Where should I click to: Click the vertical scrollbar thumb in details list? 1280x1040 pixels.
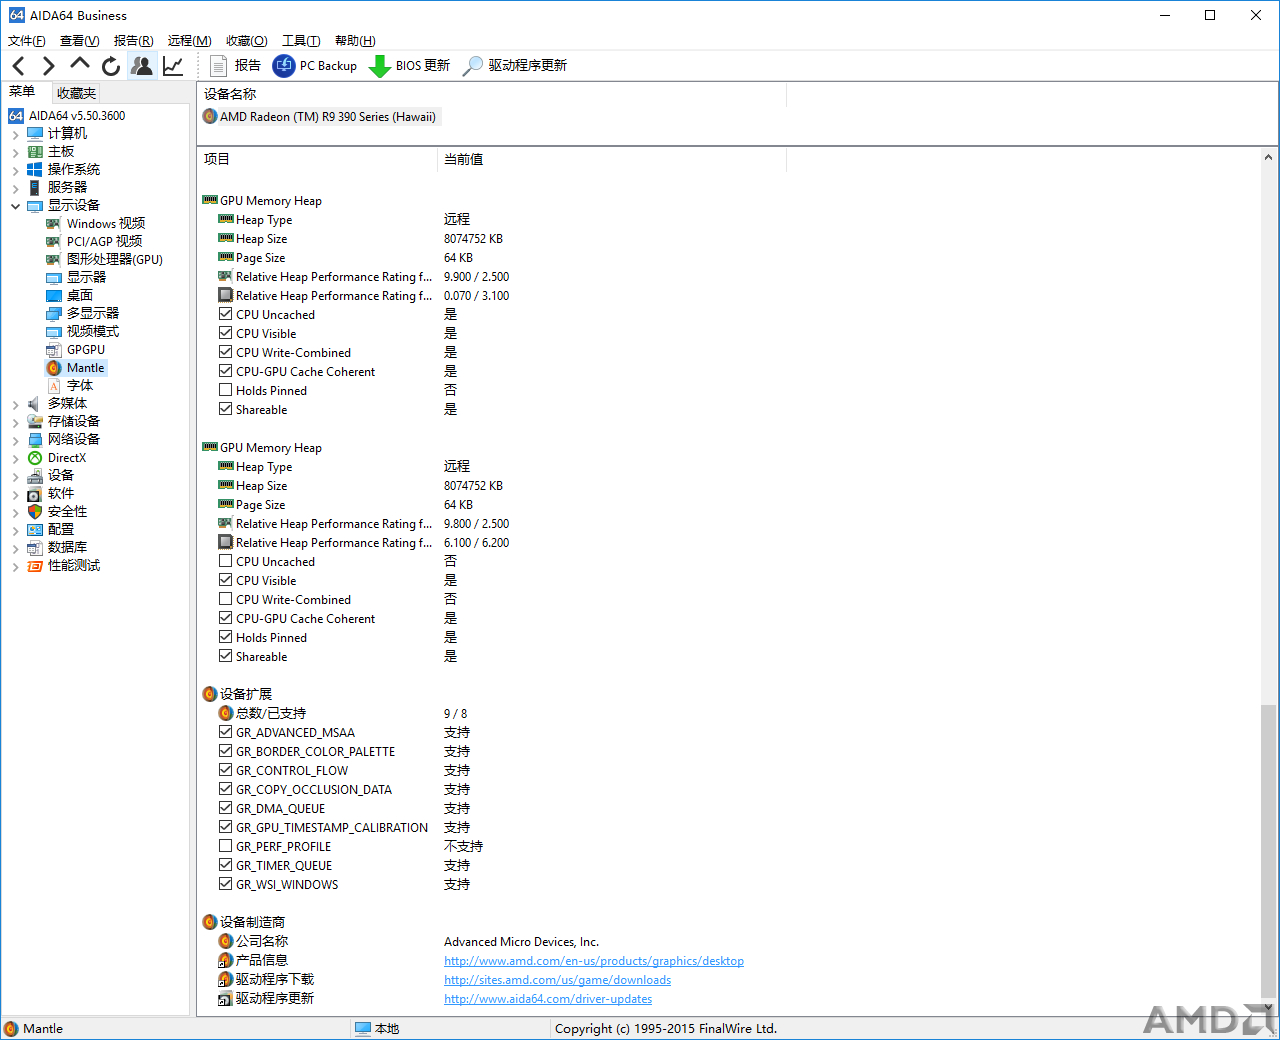click(1268, 849)
